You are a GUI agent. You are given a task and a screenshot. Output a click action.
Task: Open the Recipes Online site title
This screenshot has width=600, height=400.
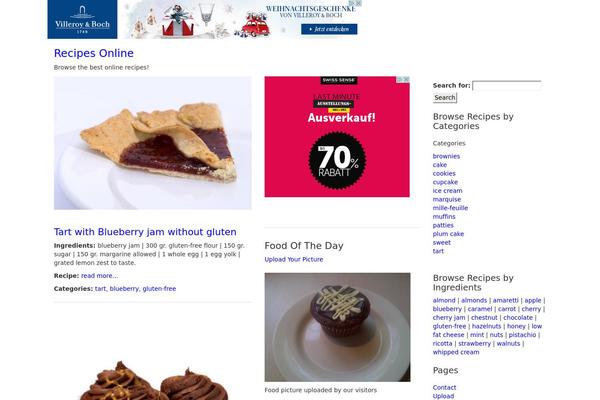pyautogui.click(x=94, y=53)
